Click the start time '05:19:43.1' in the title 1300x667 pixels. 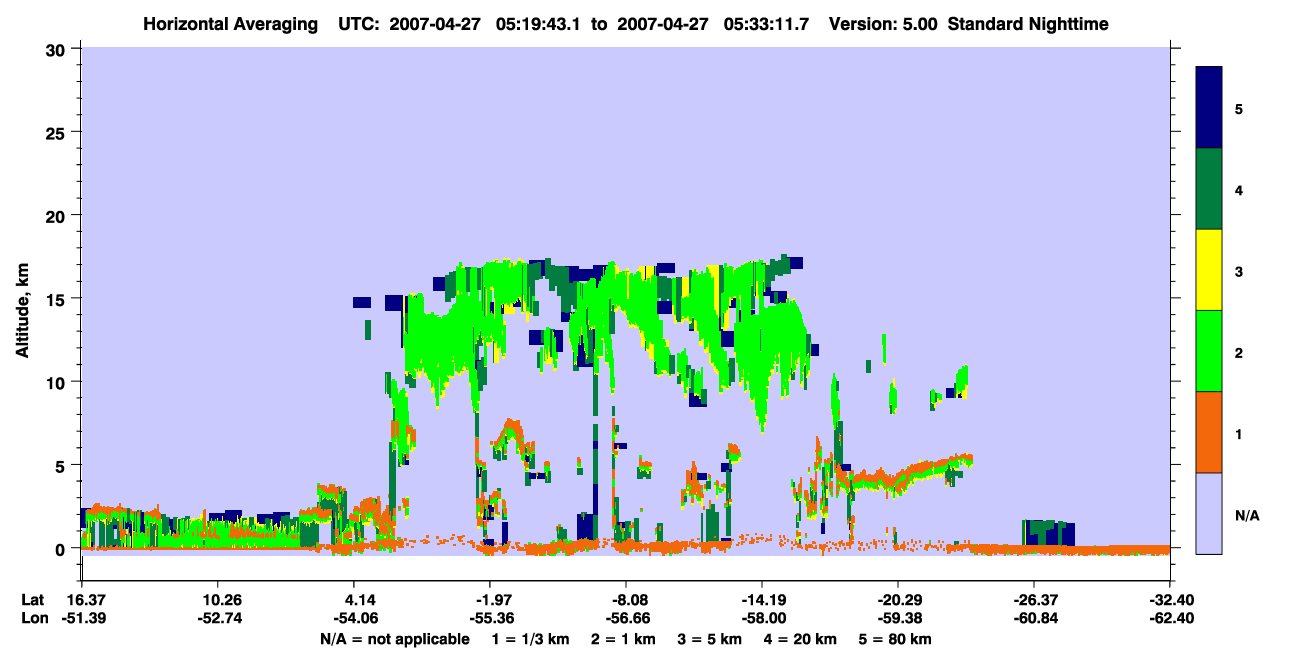(x=536, y=23)
